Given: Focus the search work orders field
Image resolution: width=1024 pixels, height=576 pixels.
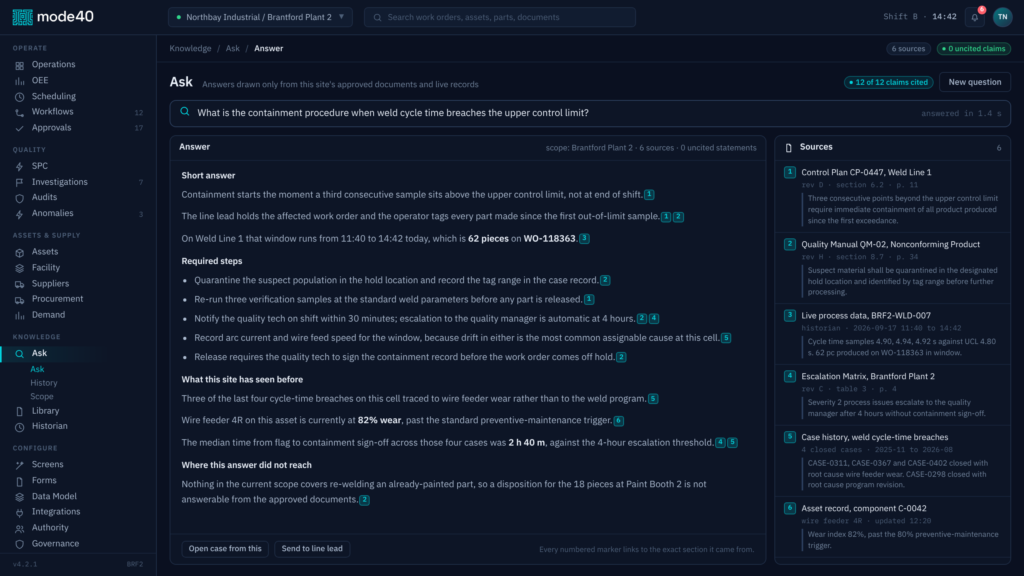Looking at the screenshot, I should point(500,17).
